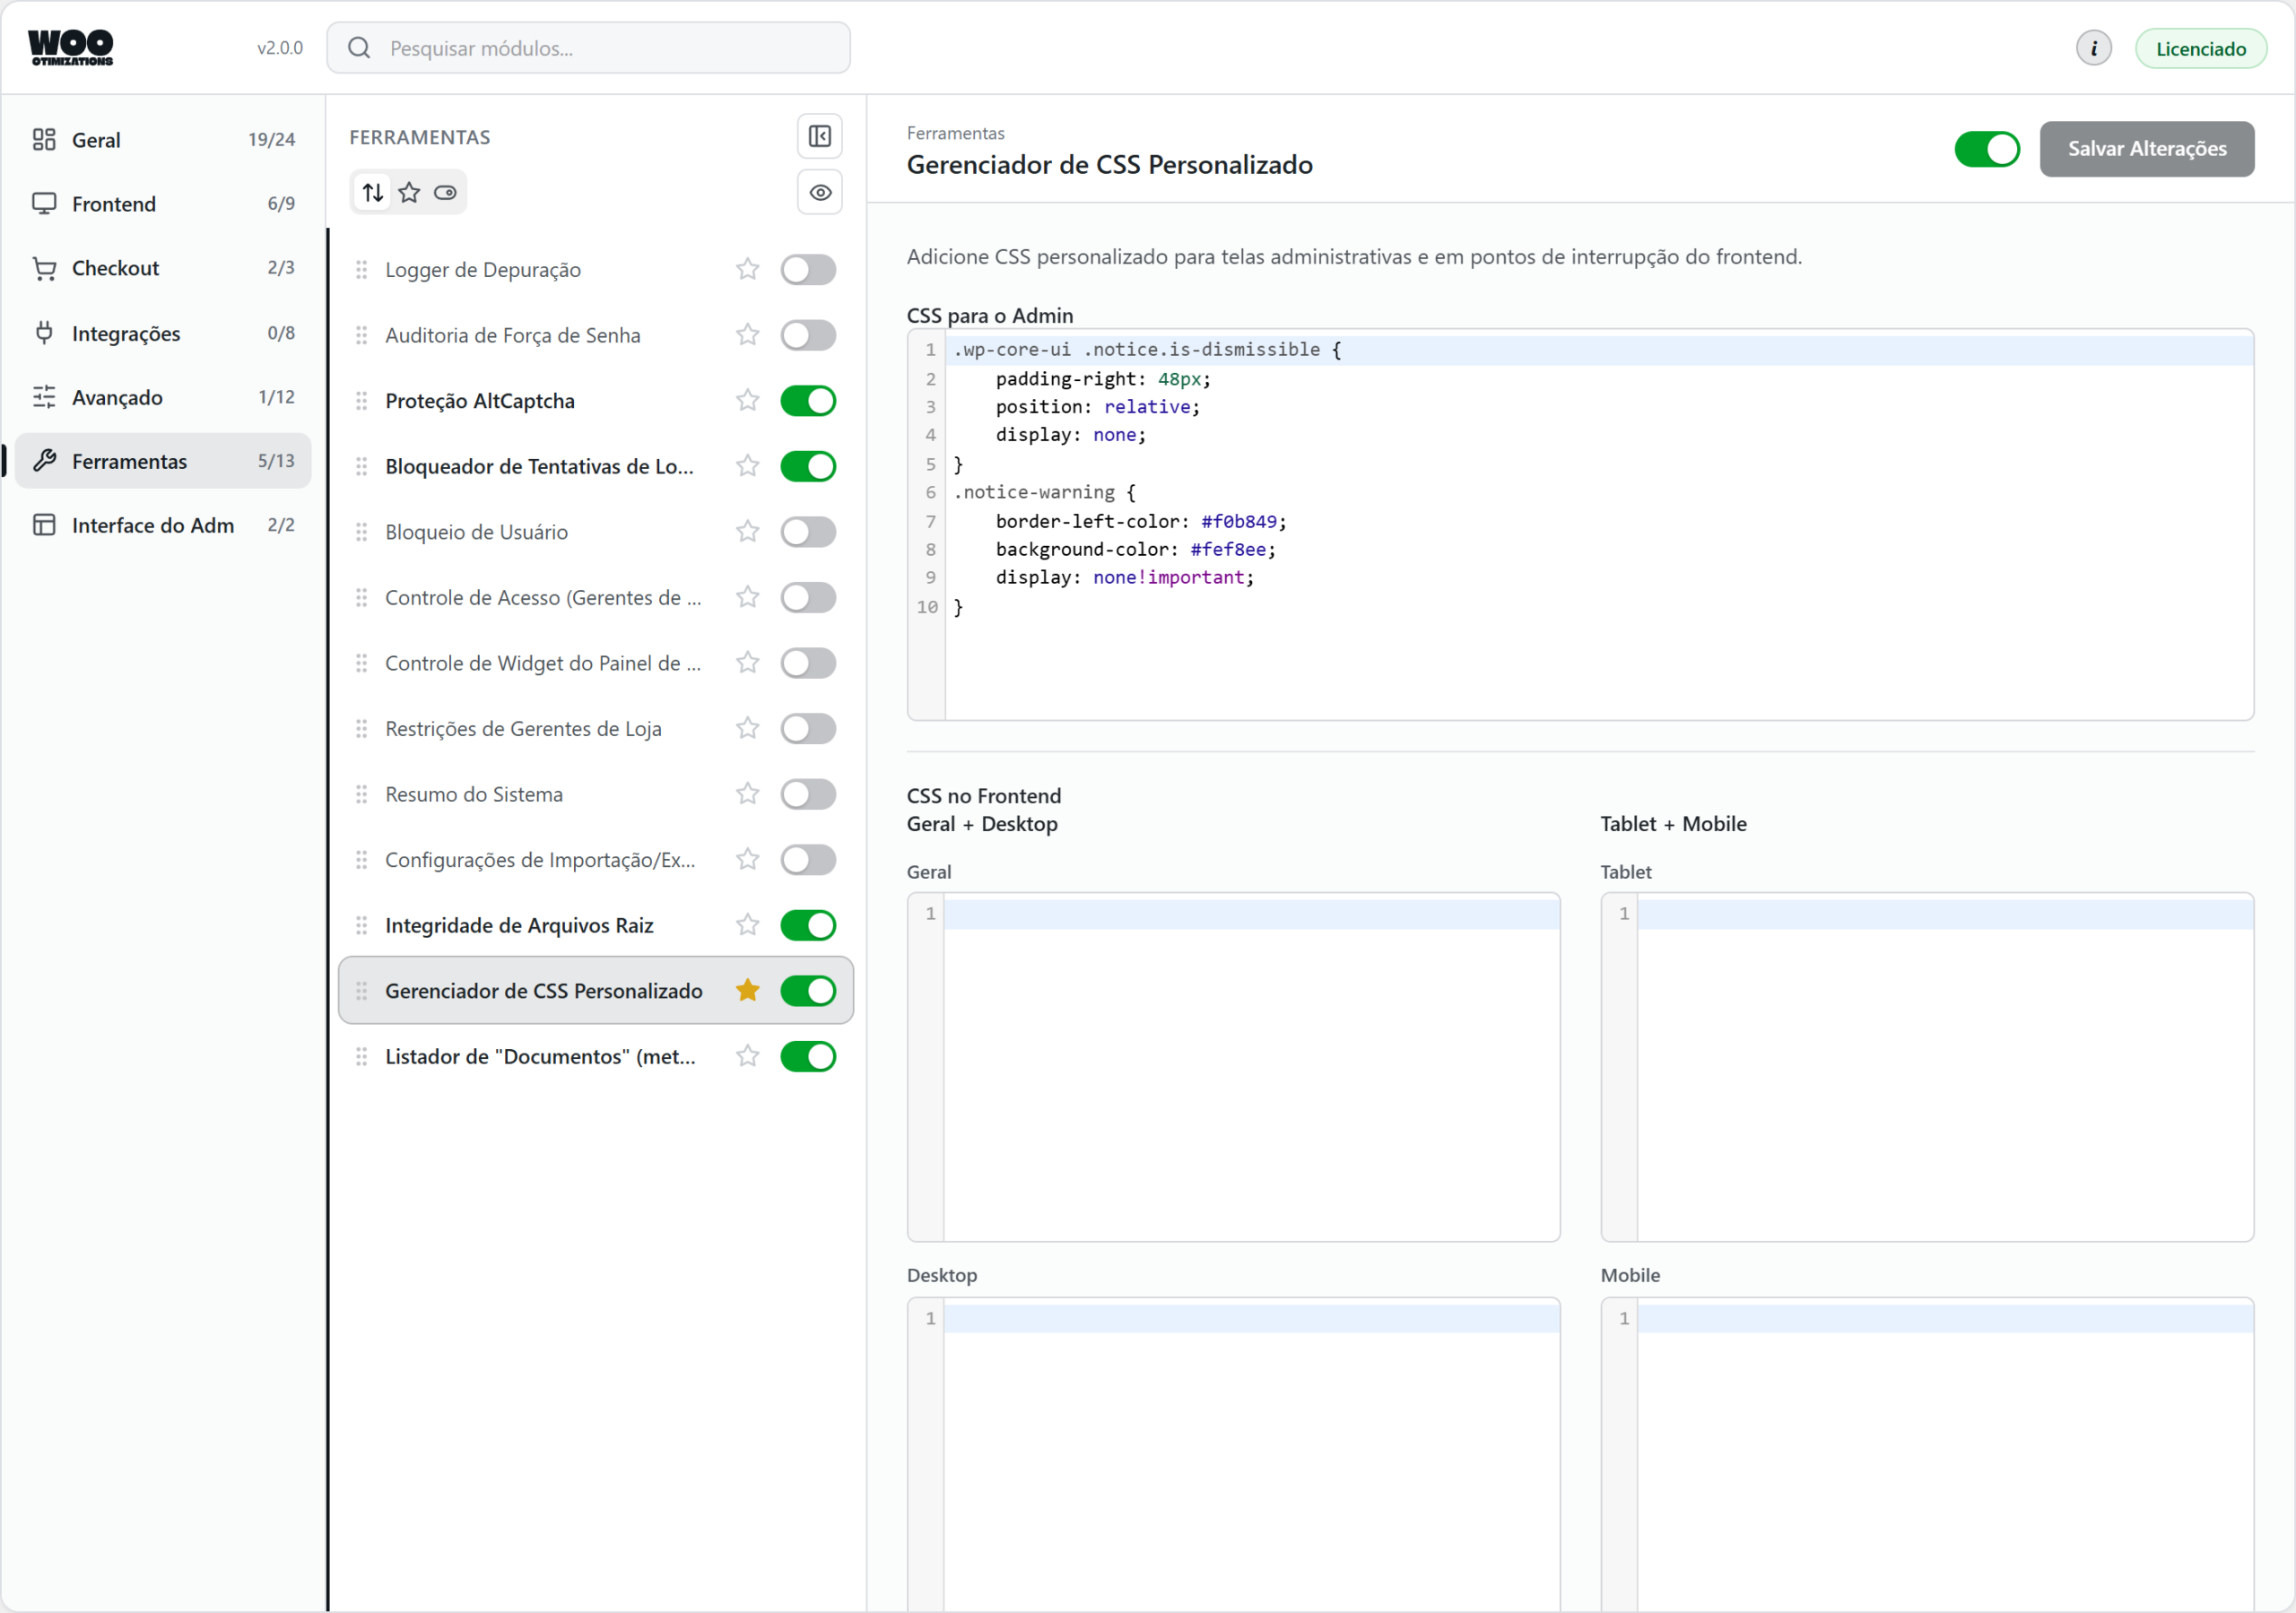Screen dimensions: 2296x1613
Task: Open Auditoria de Força de Senha module
Action: pyautogui.click(x=512, y=335)
